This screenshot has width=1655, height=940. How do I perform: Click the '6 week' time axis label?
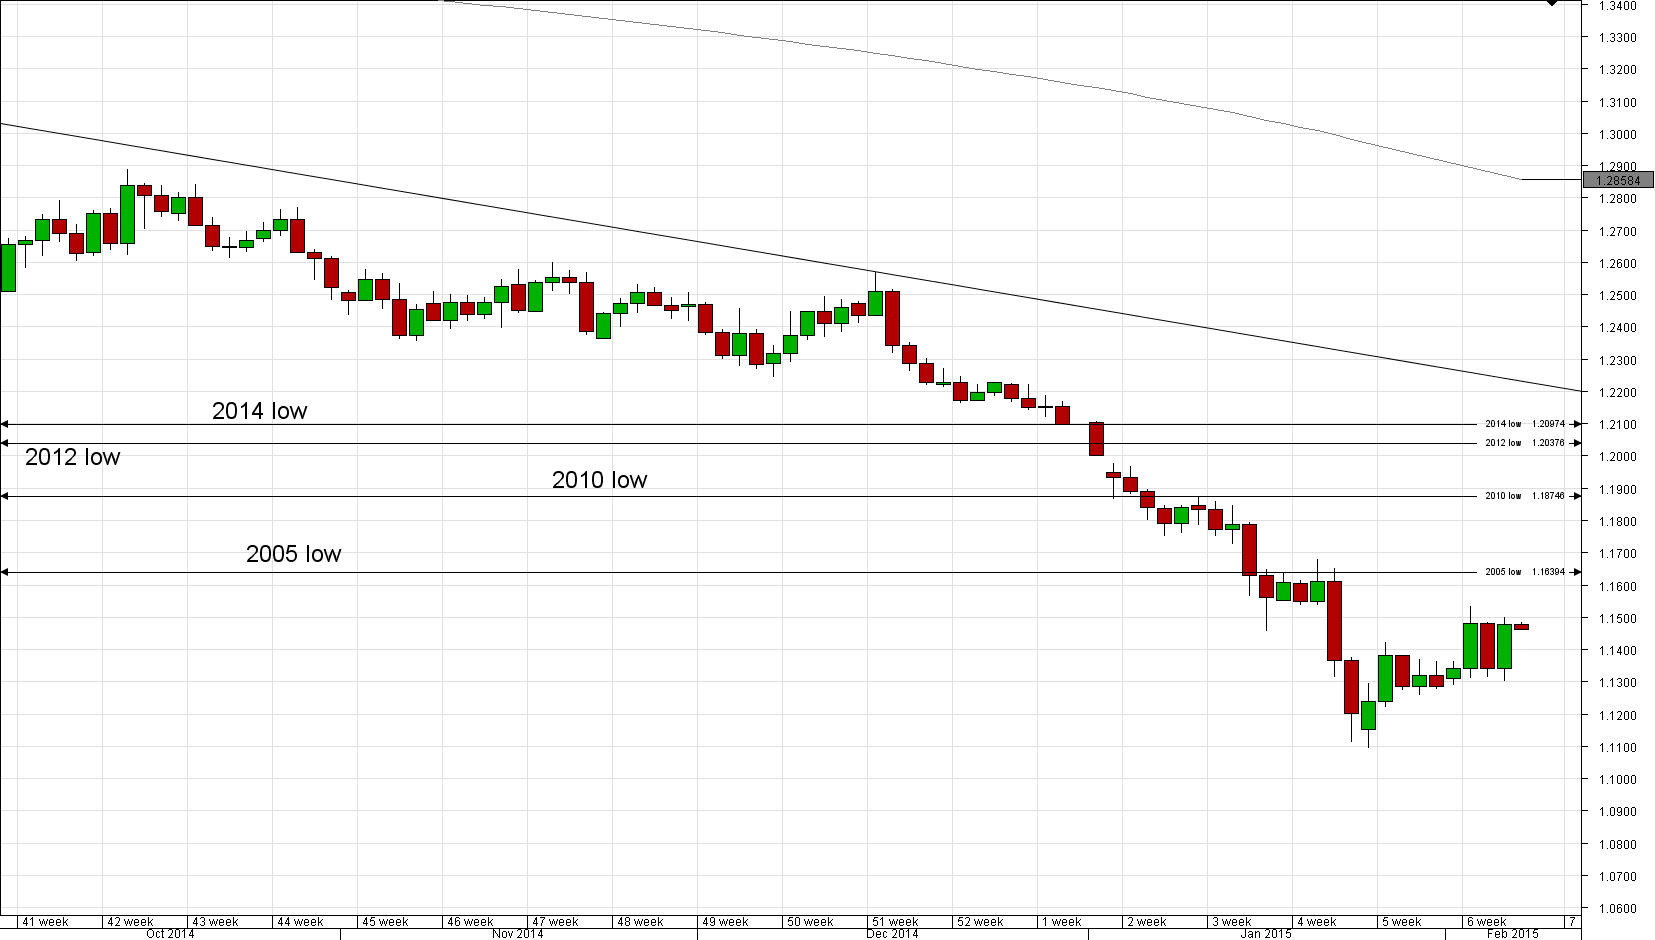click(x=1487, y=922)
